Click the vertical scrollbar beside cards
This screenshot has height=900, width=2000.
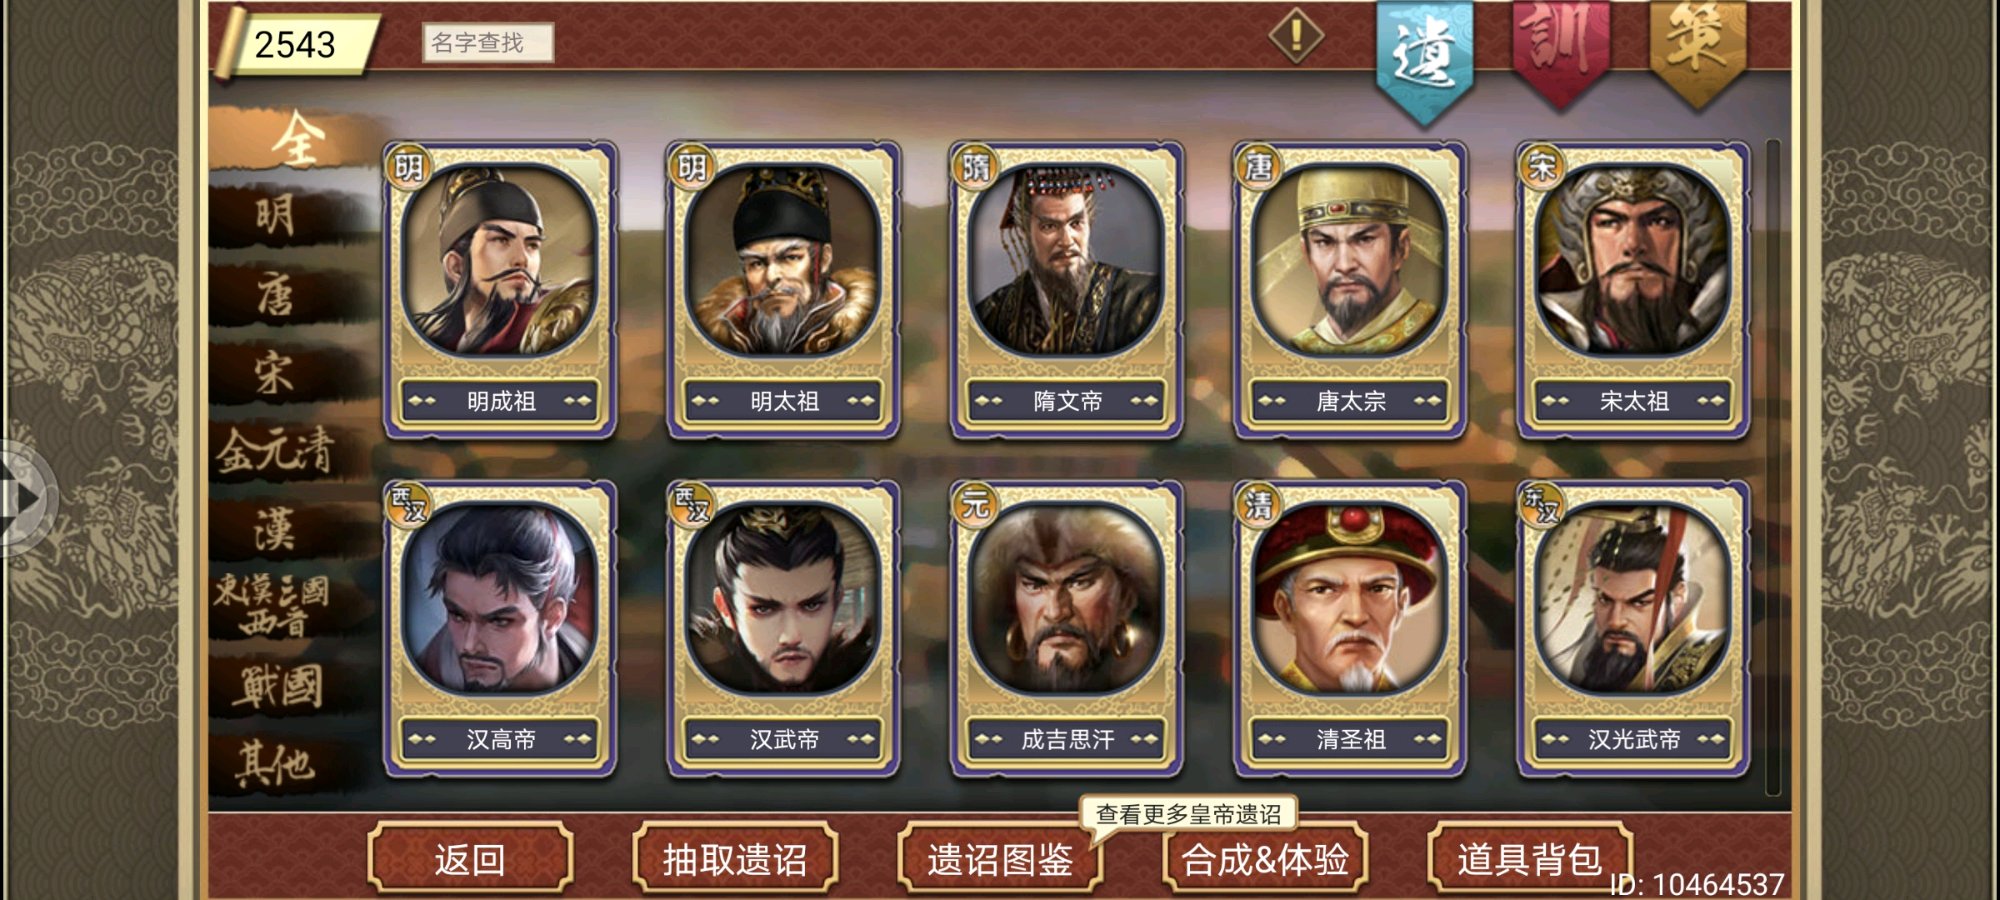tap(1773, 468)
